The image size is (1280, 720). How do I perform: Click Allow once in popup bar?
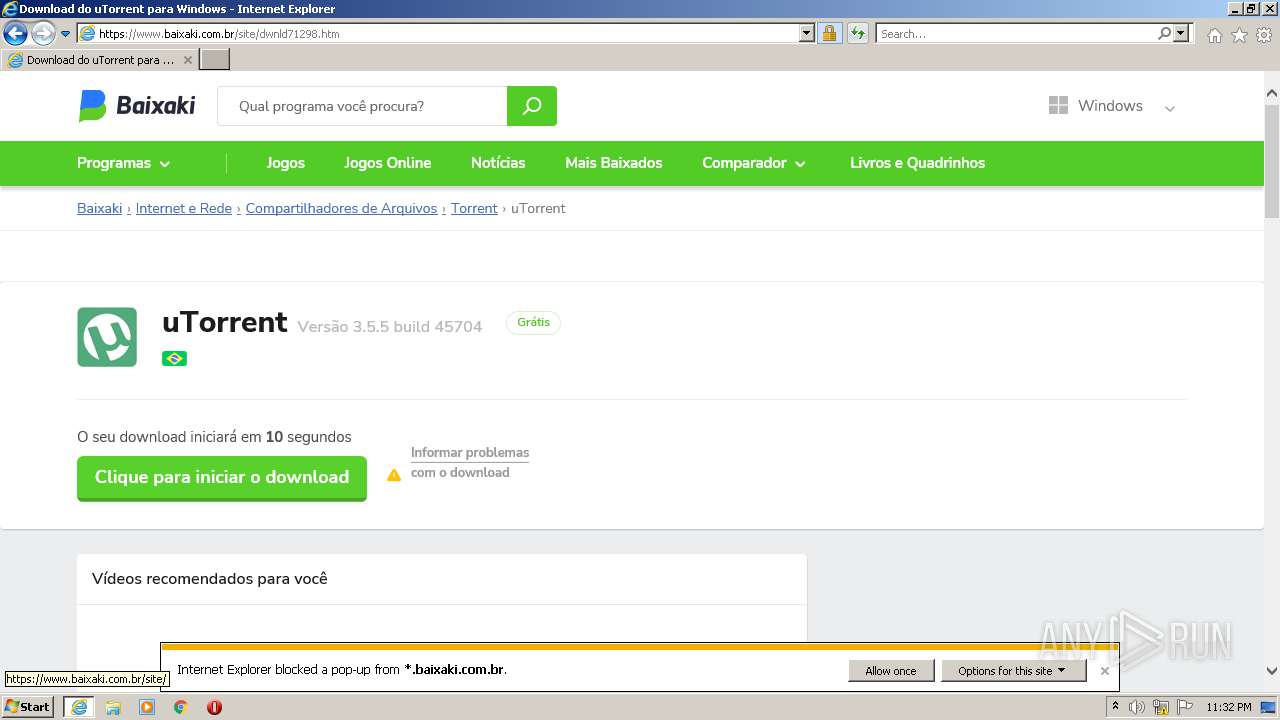coord(891,671)
